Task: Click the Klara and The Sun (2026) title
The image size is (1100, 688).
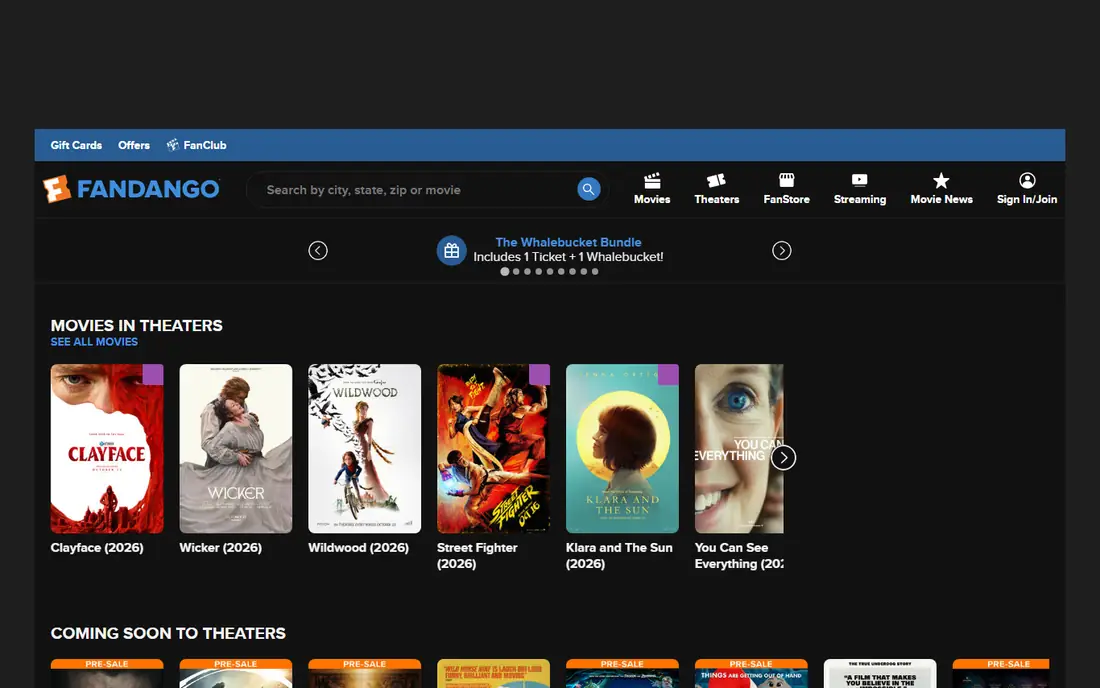Action: (619, 555)
